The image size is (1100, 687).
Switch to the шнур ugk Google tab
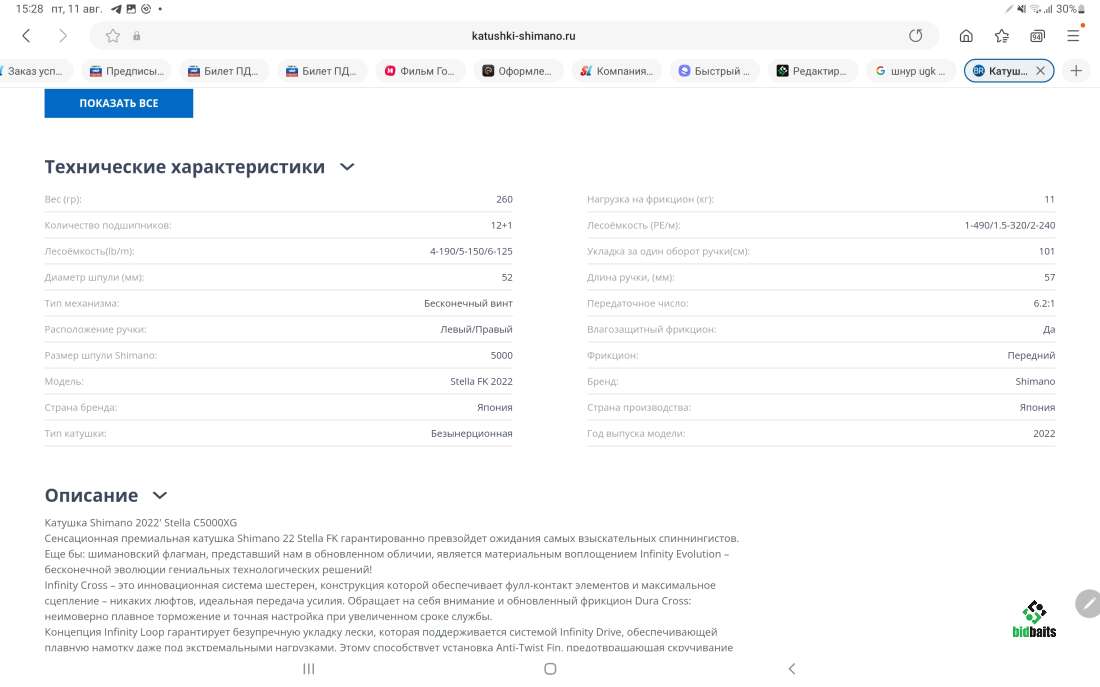(x=910, y=71)
